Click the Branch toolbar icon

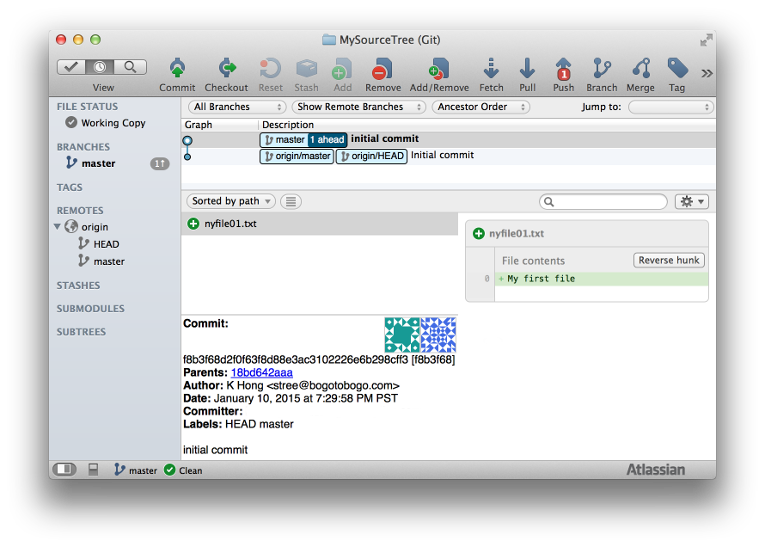(602, 68)
